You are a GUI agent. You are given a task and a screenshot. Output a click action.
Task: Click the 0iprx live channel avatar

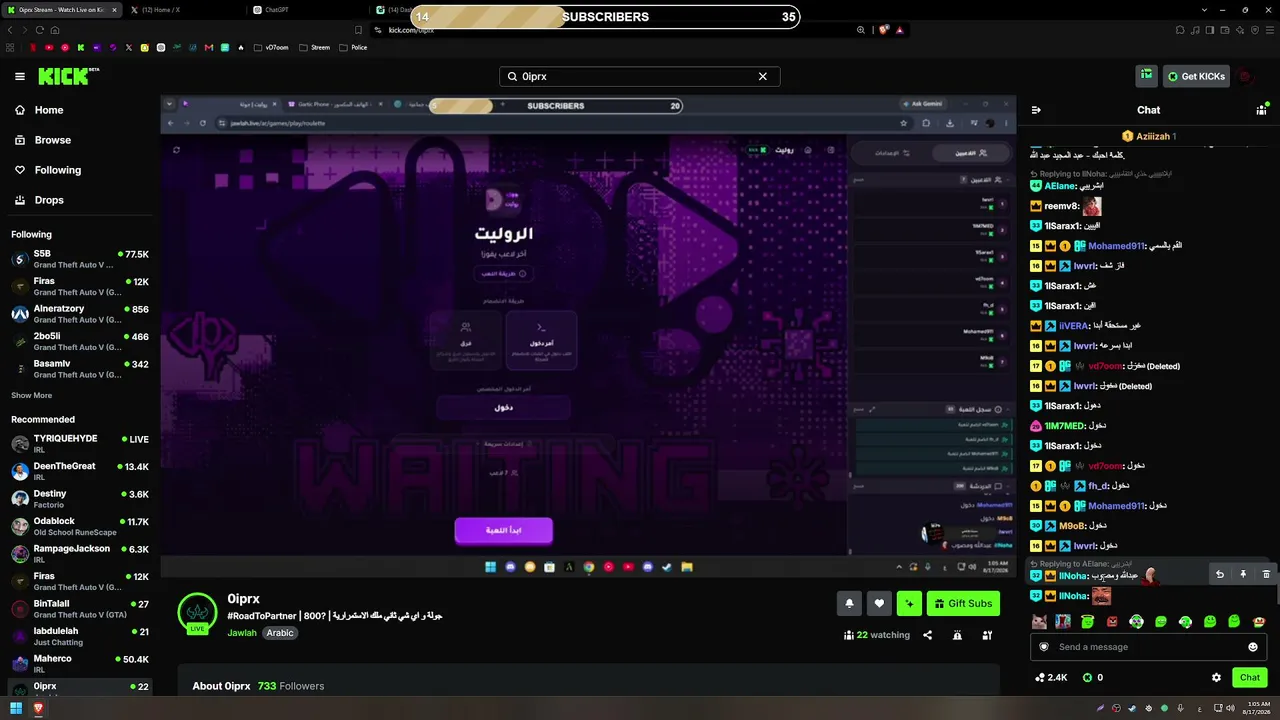coord(197,612)
